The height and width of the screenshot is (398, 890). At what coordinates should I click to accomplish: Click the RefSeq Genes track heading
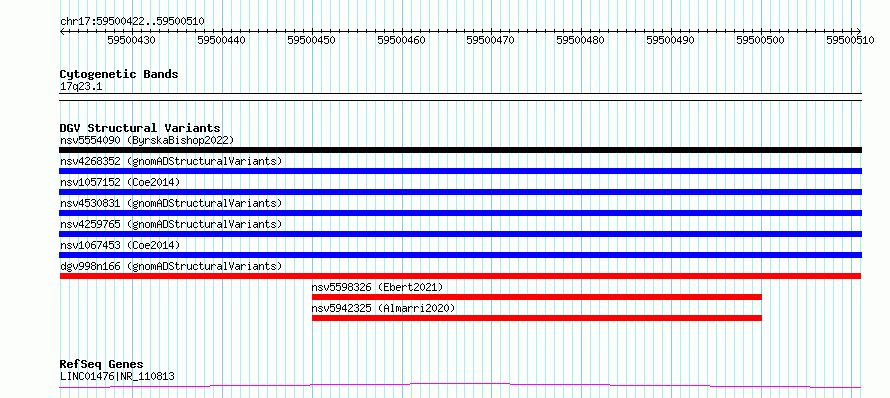coord(102,364)
